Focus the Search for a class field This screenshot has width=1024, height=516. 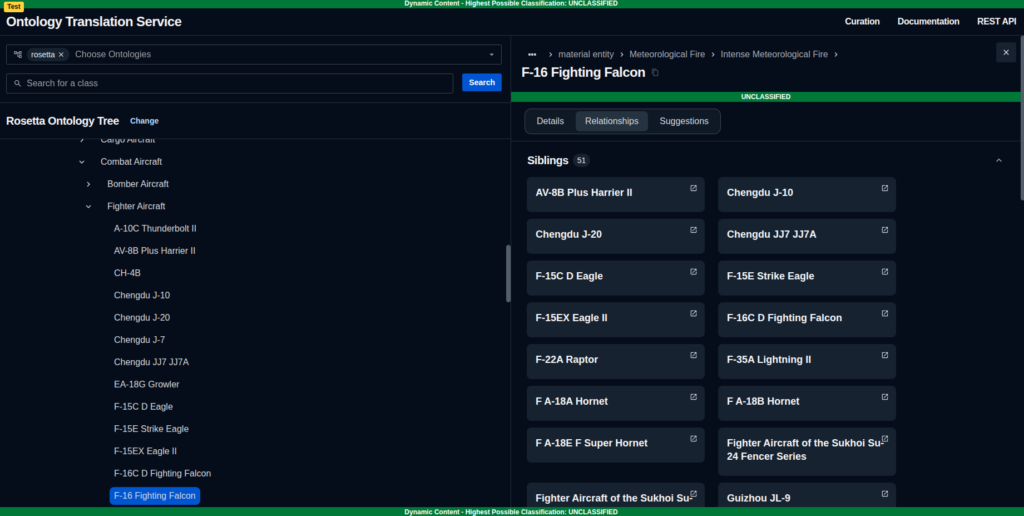coord(230,83)
